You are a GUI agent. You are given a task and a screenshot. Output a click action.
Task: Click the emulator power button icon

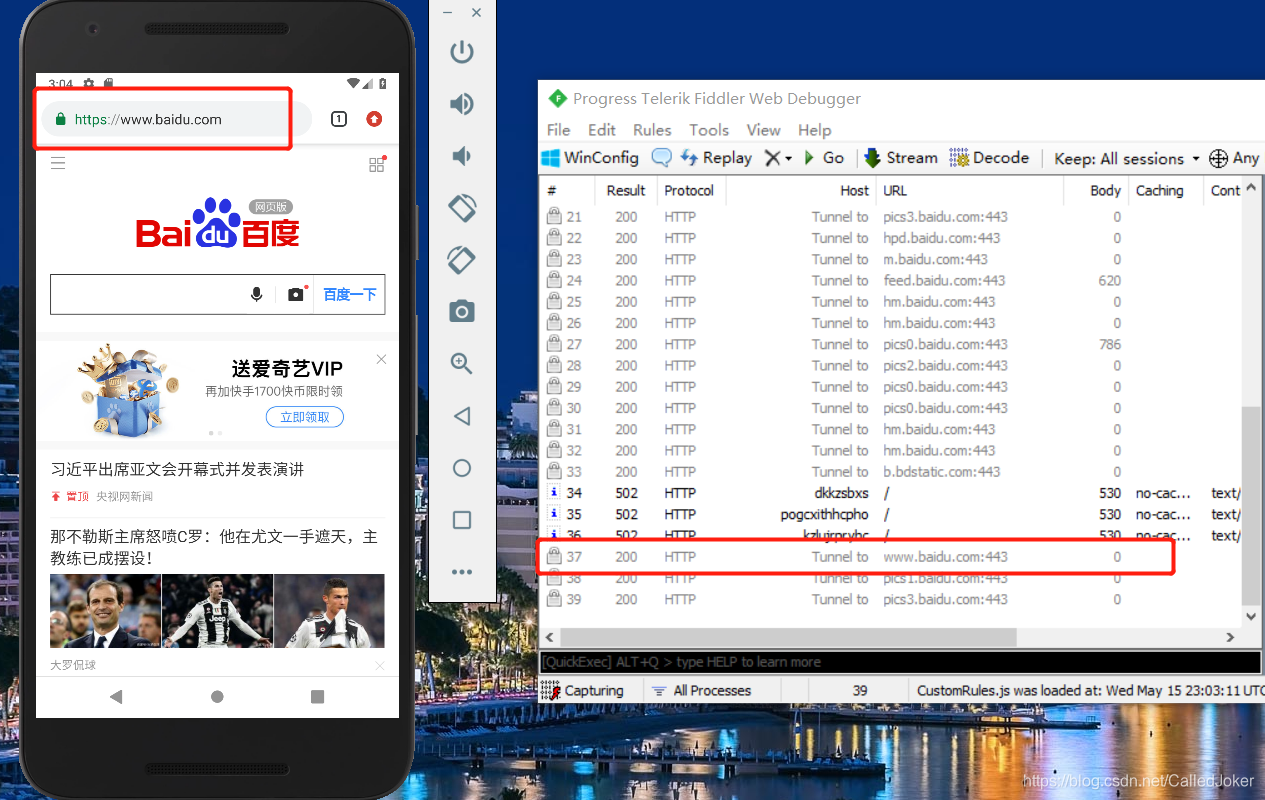462,52
